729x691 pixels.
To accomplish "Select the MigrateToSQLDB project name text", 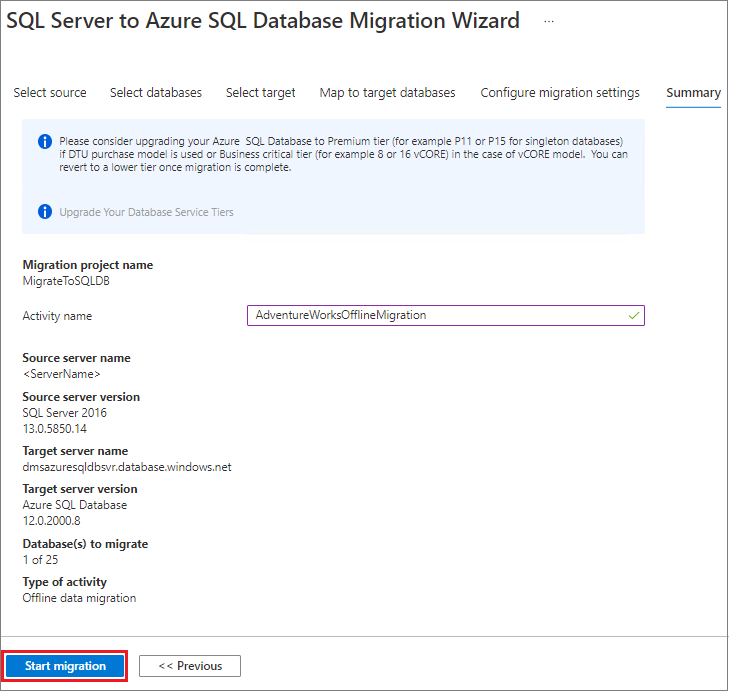I will pyautogui.click(x=66, y=281).
